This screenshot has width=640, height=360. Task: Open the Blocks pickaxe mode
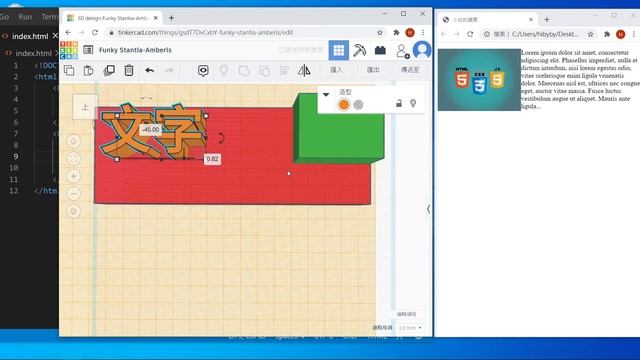(x=360, y=50)
